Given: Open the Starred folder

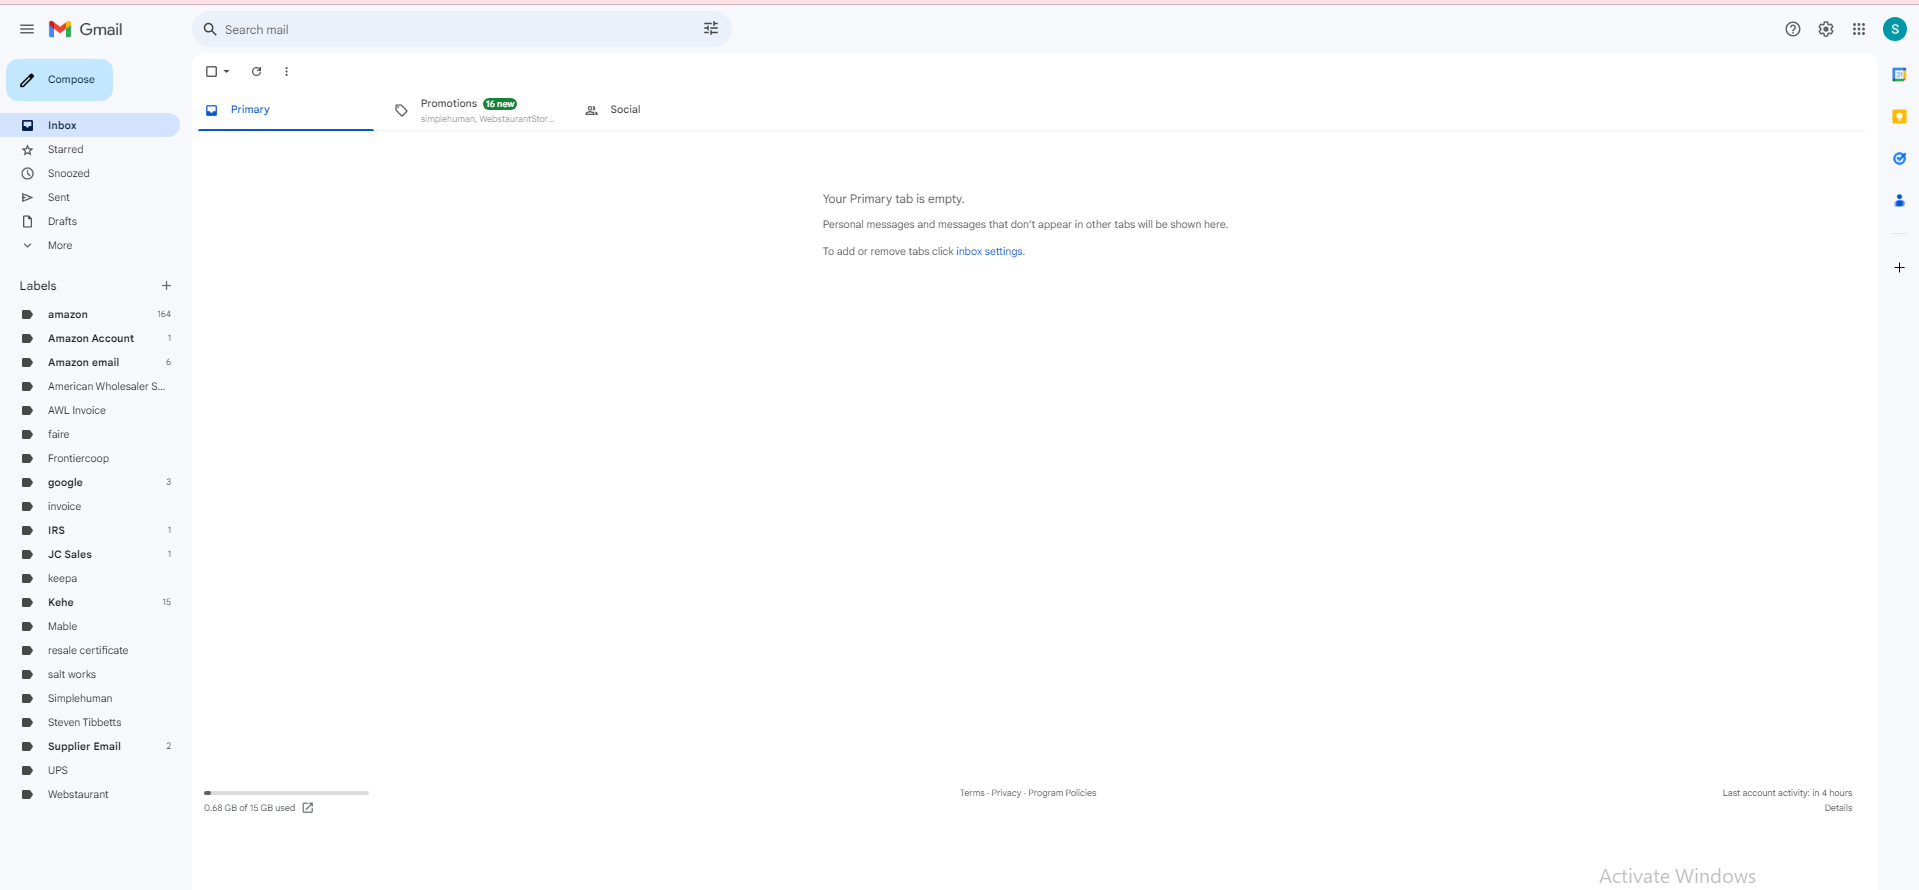Looking at the screenshot, I should pyautogui.click(x=90, y=149).
